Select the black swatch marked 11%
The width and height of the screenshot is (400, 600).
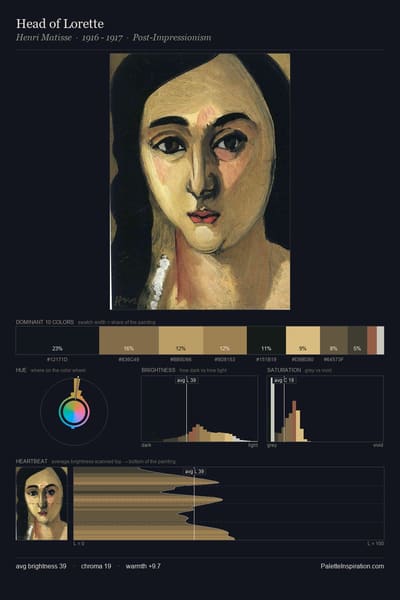click(266, 340)
